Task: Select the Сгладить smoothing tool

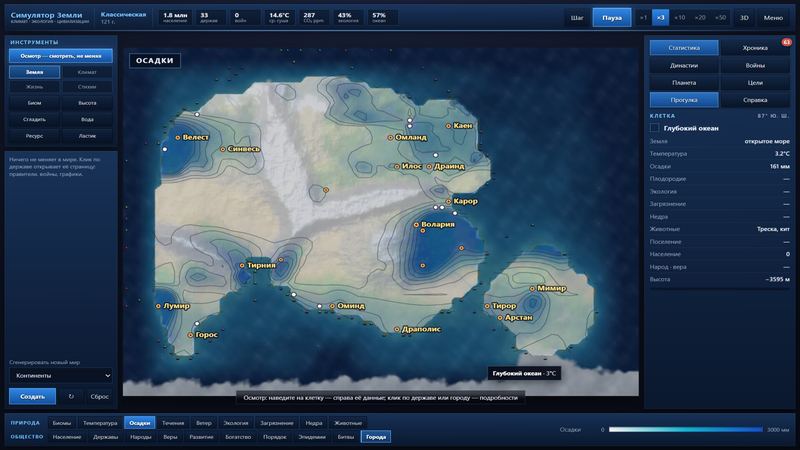Action: [34, 119]
